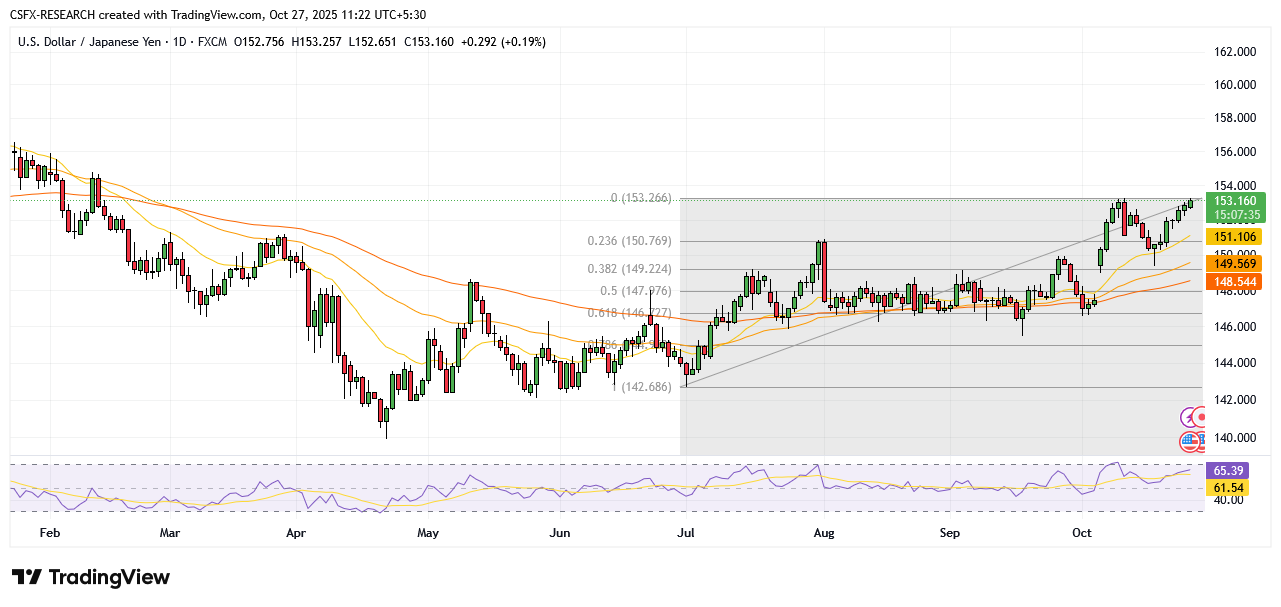Click the yellow RSI average 61.54 label
The height and width of the screenshot is (607, 1281).
click(1228, 486)
